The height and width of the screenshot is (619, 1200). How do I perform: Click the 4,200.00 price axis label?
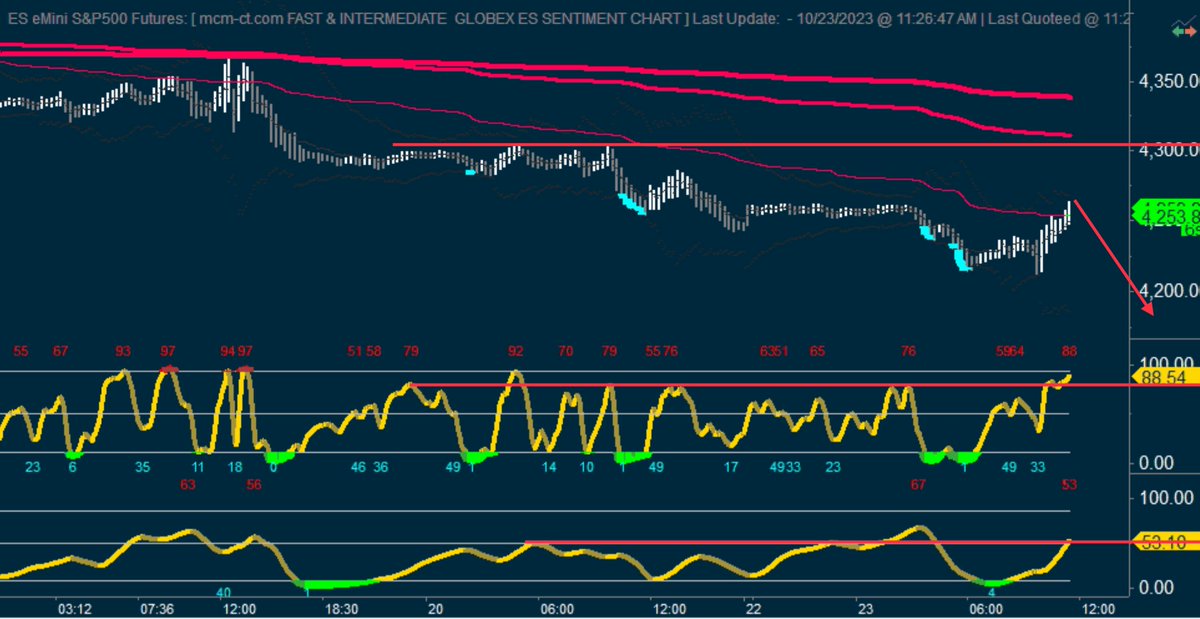click(x=1169, y=291)
